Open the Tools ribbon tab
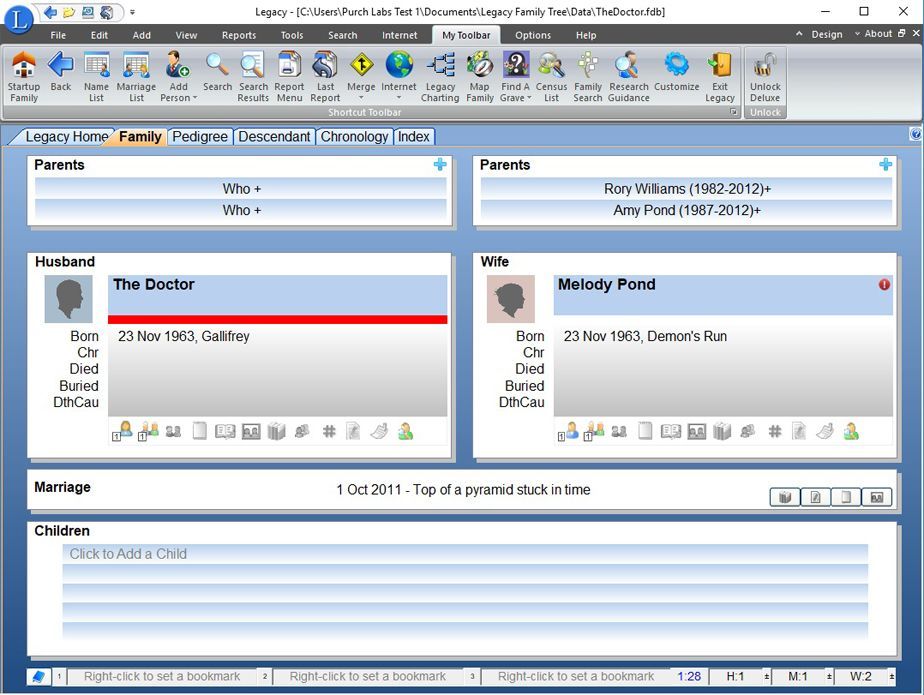Image resolution: width=924 pixels, height=695 pixels. [x=292, y=35]
